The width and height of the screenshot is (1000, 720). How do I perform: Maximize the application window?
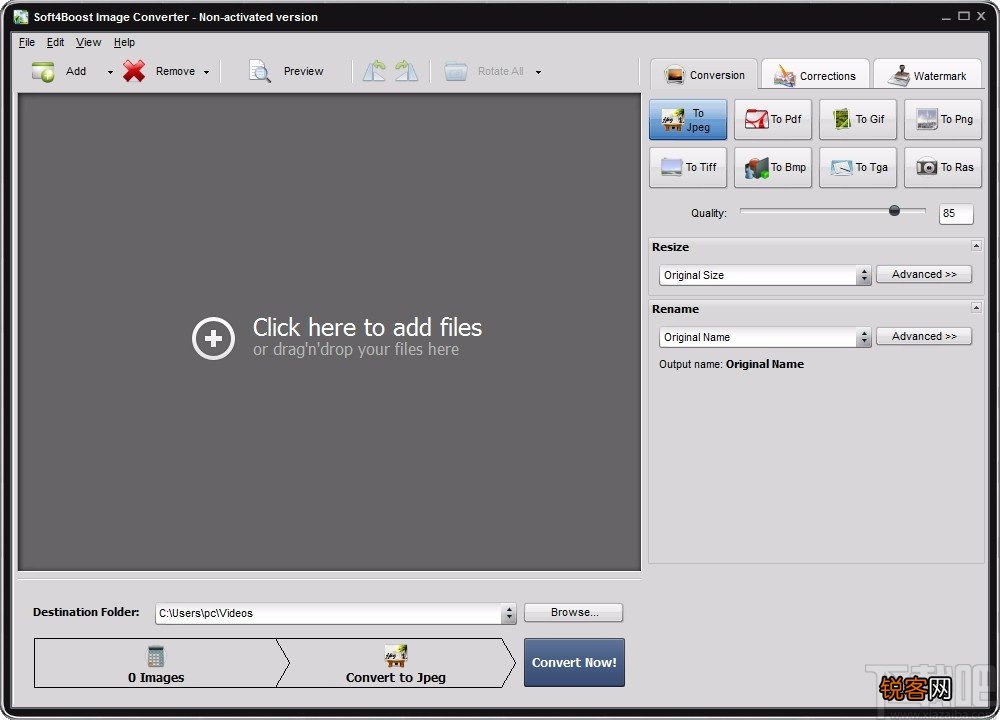coord(964,16)
